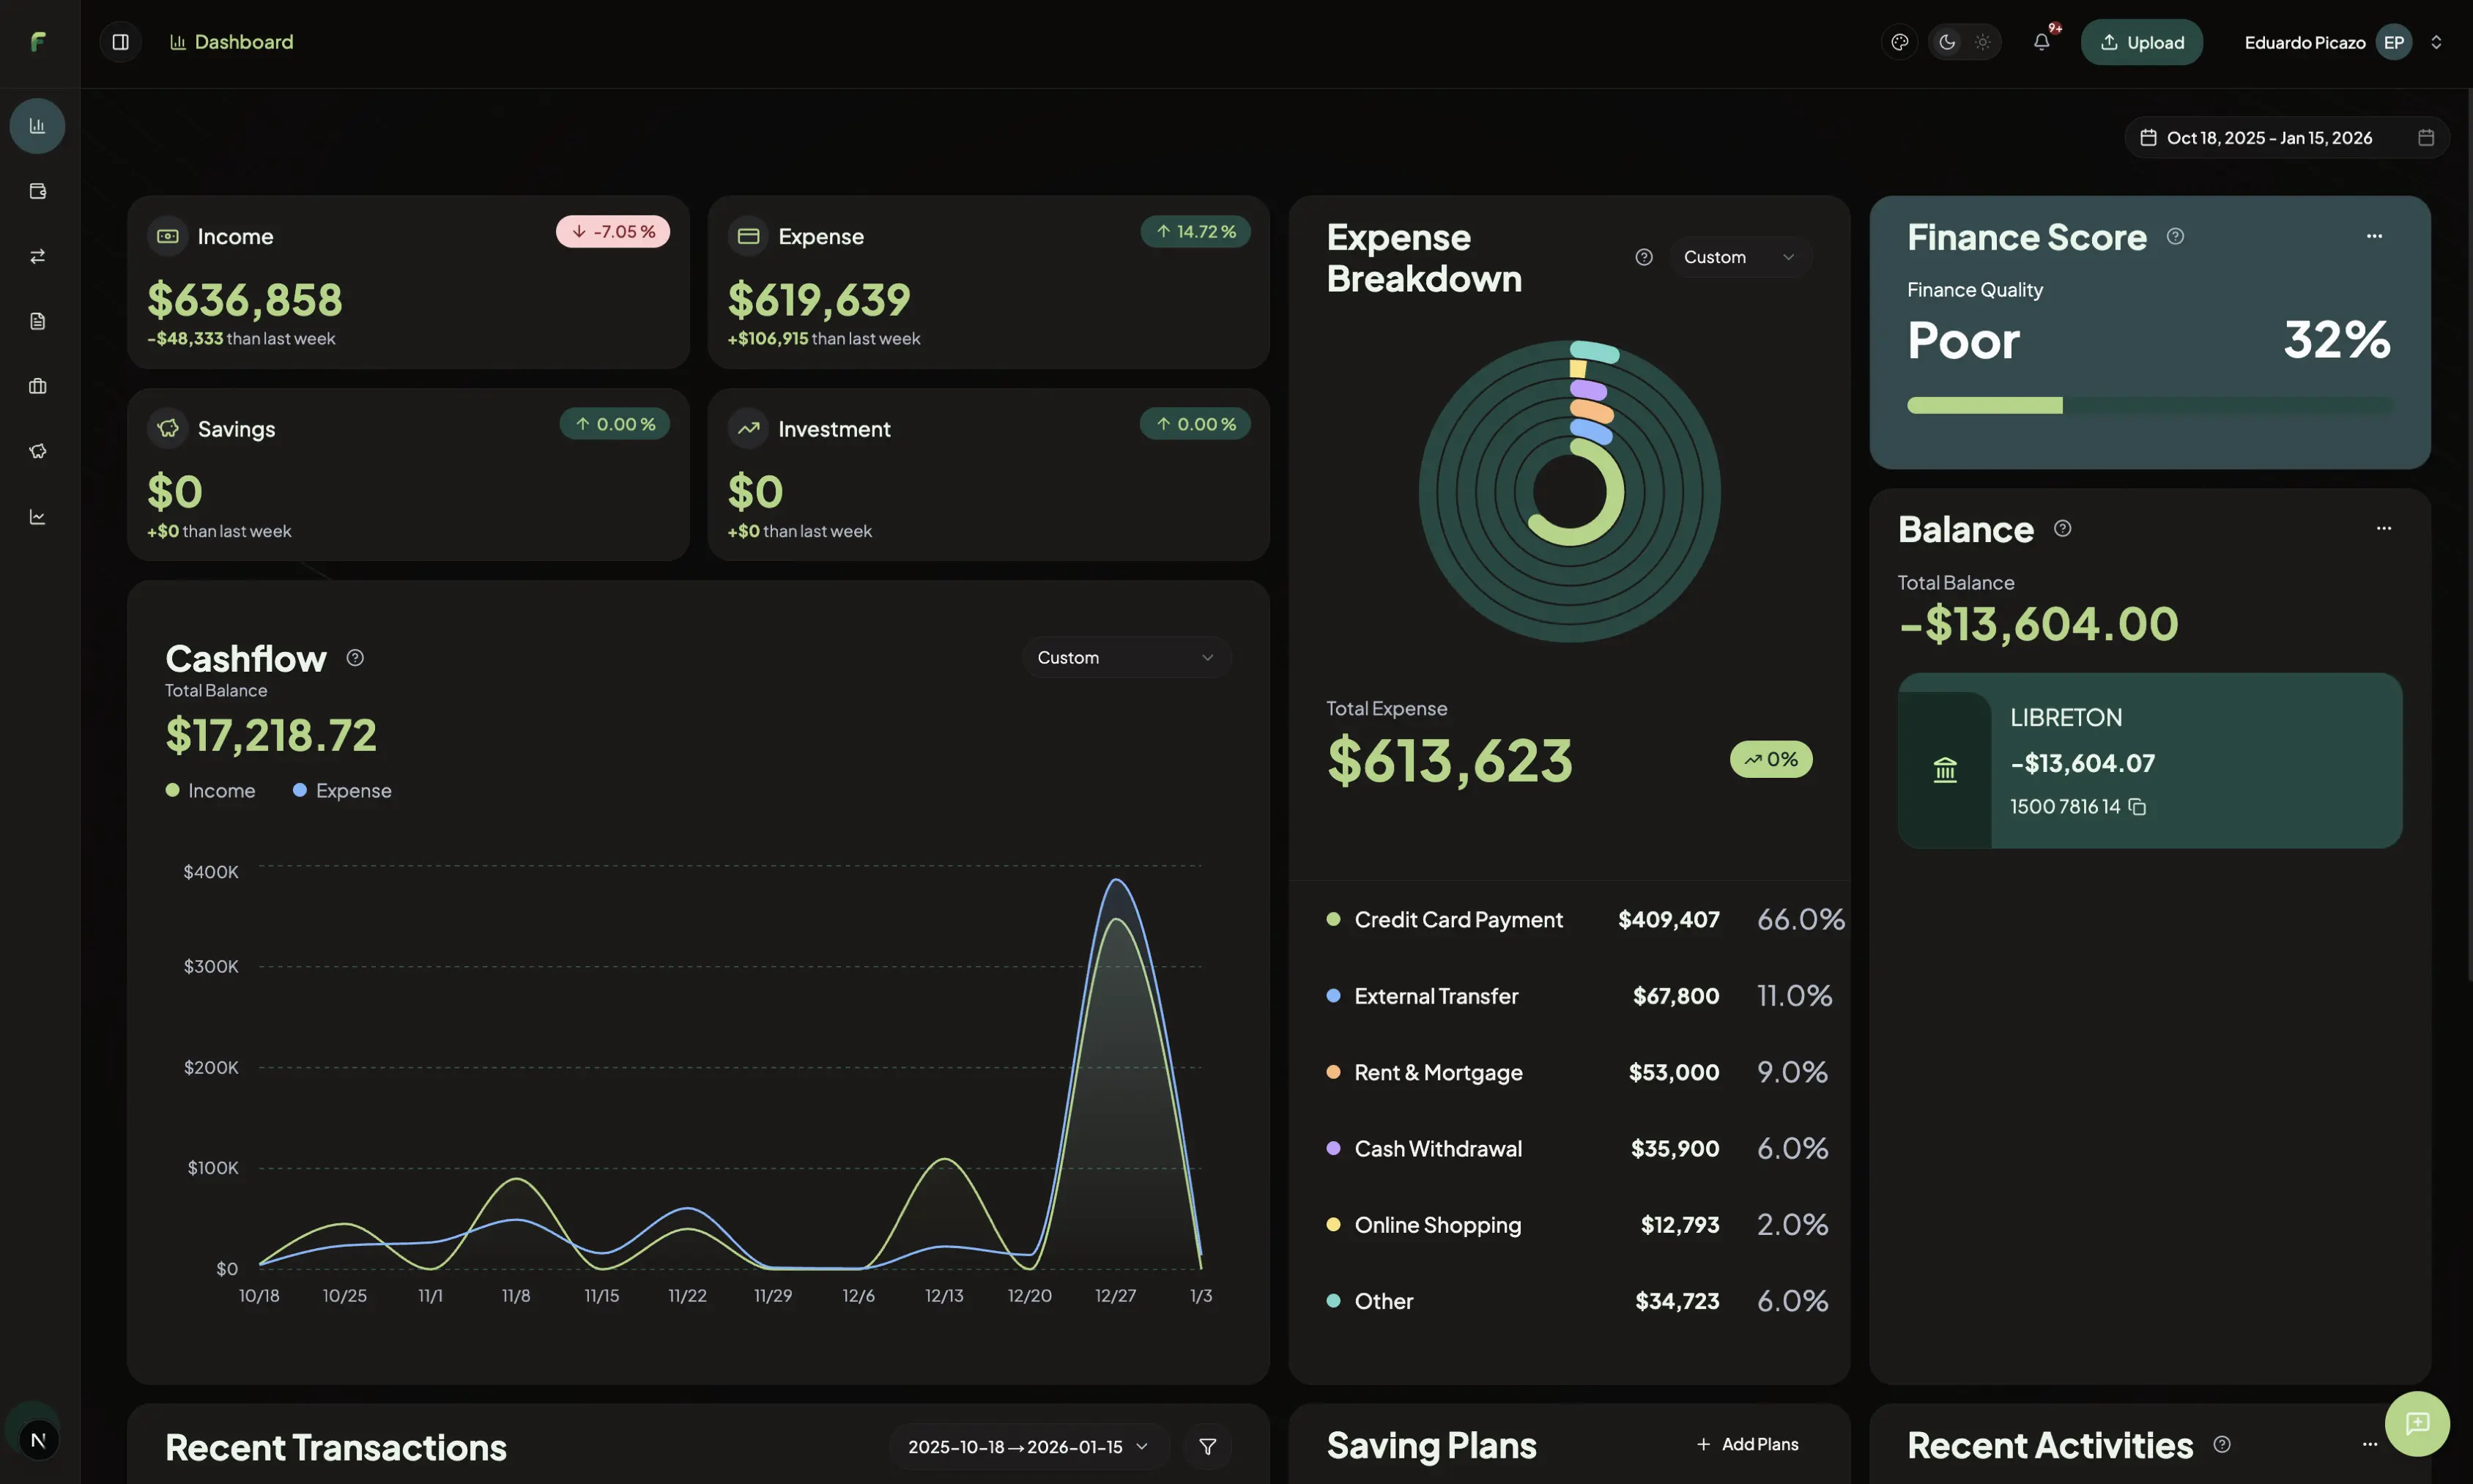Viewport: 2473px width, 1484px height.
Task: Click the Upload button
Action: (x=2142, y=42)
